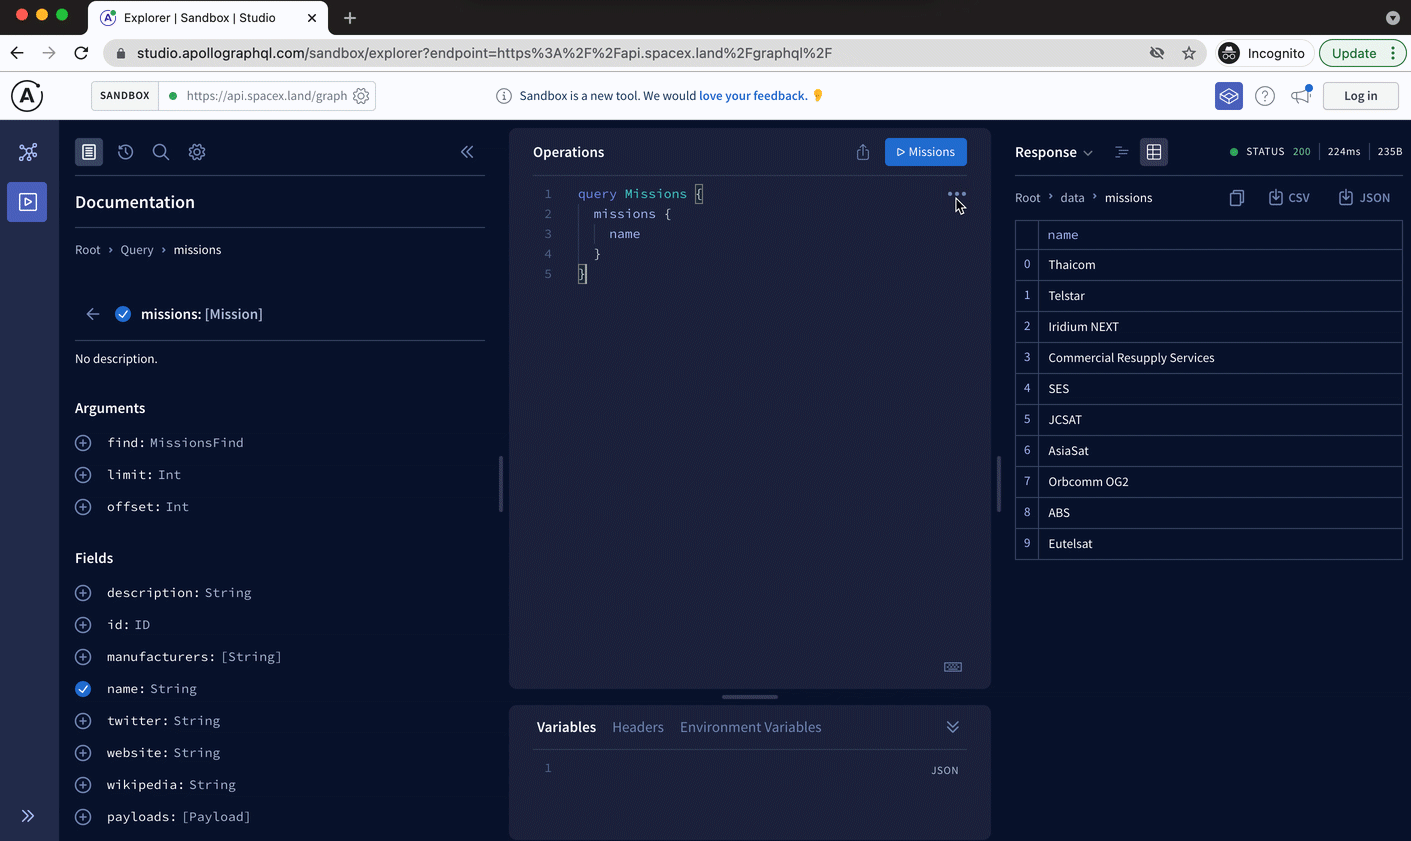1411x841 pixels.
Task: Click the feedback info icon in banner
Action: (x=504, y=96)
